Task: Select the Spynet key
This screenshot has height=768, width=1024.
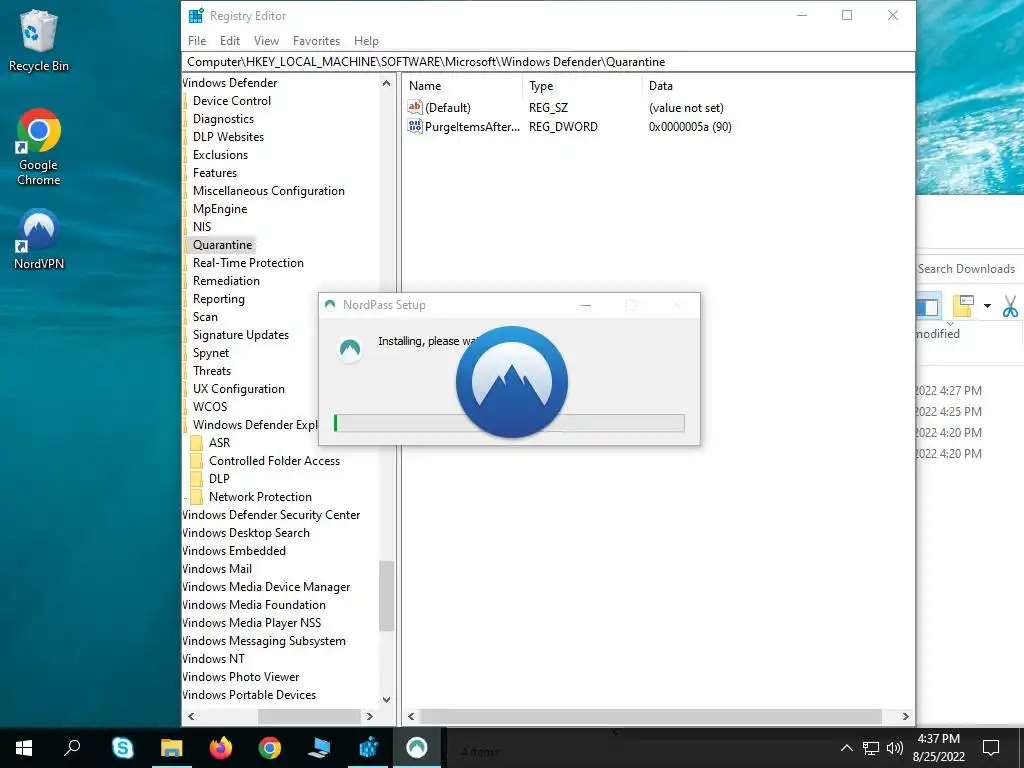Action: [211, 353]
